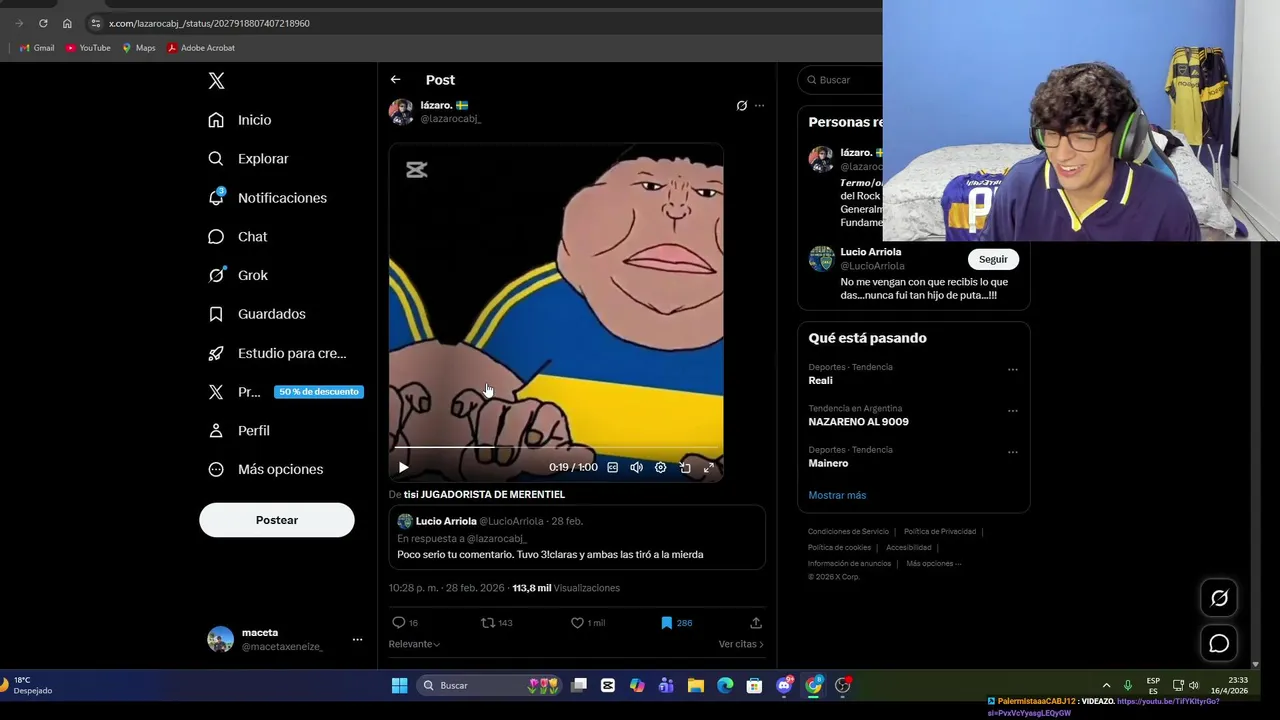The width and height of the screenshot is (1280, 720).
Task: Open Relevante sort dropdown
Action: 414,644
